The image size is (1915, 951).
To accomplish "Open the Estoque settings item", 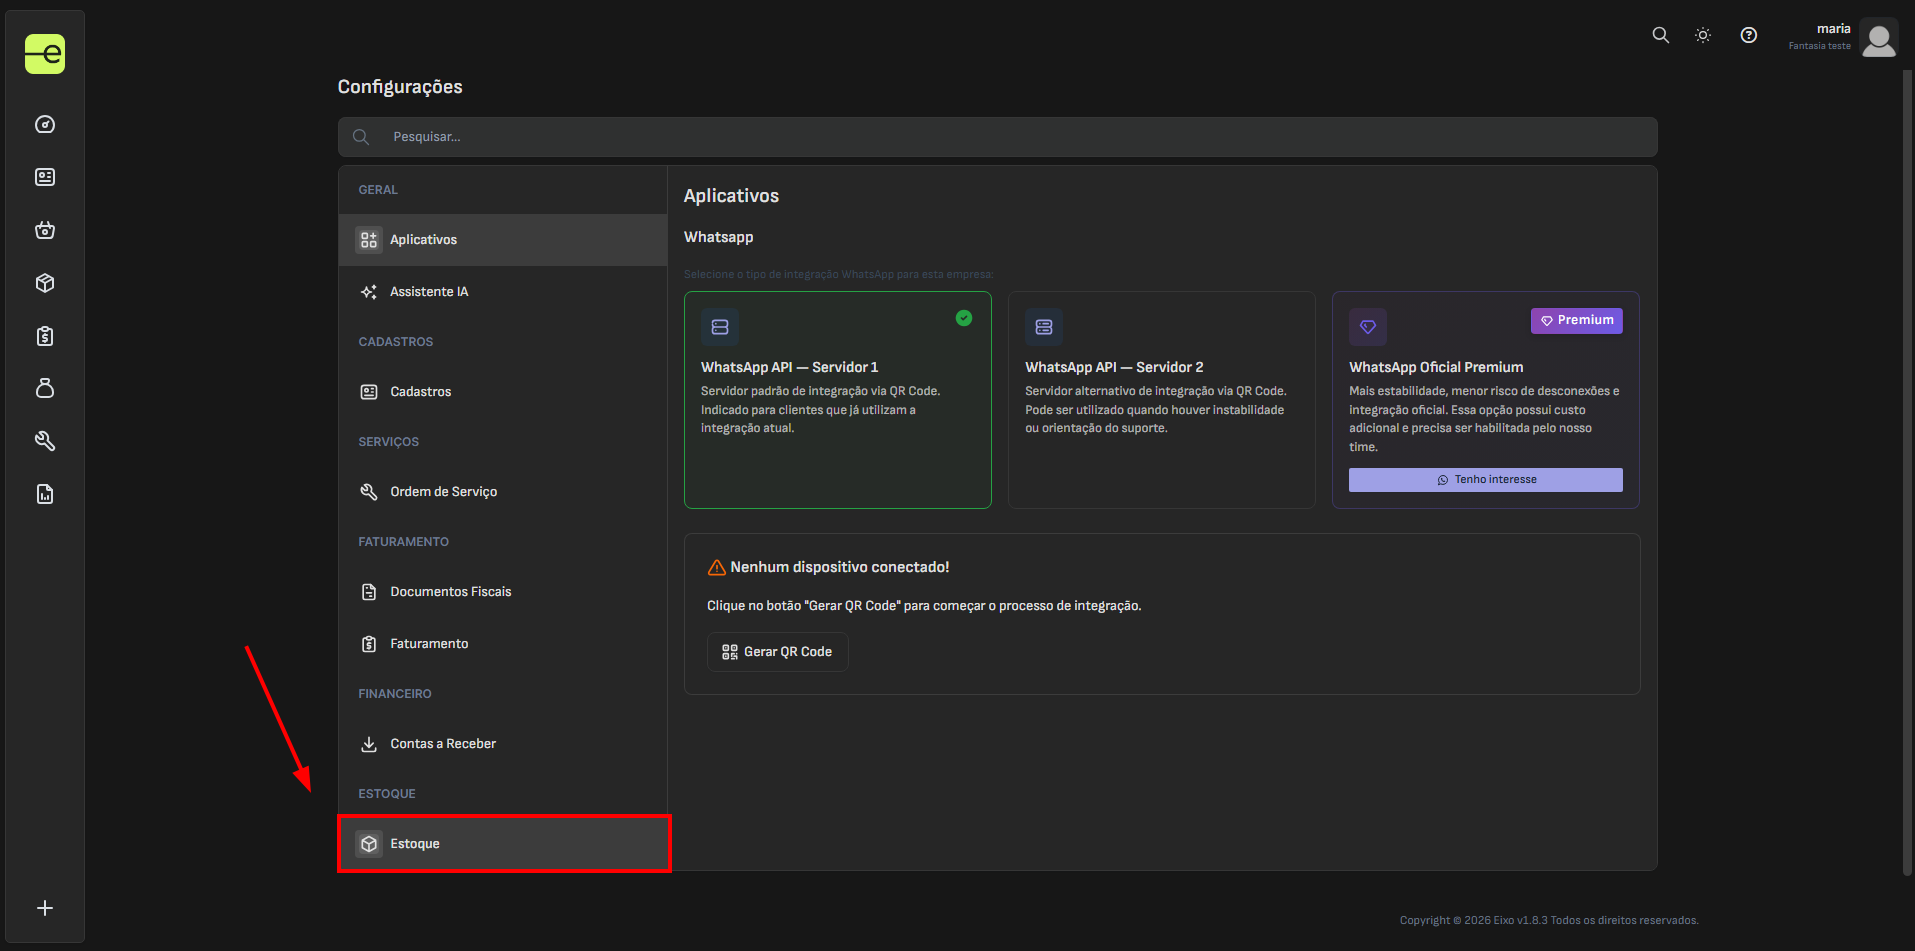I will (x=503, y=844).
